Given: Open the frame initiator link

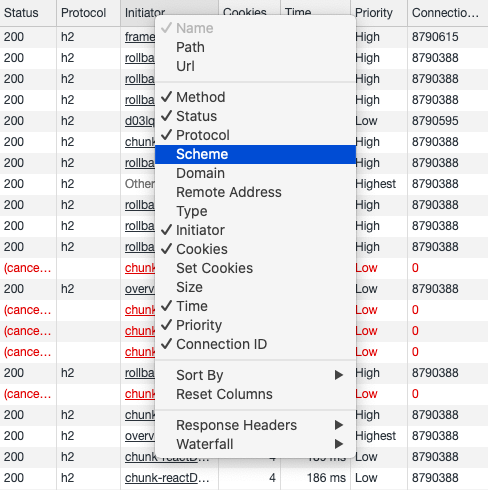Looking at the screenshot, I should coord(140,37).
